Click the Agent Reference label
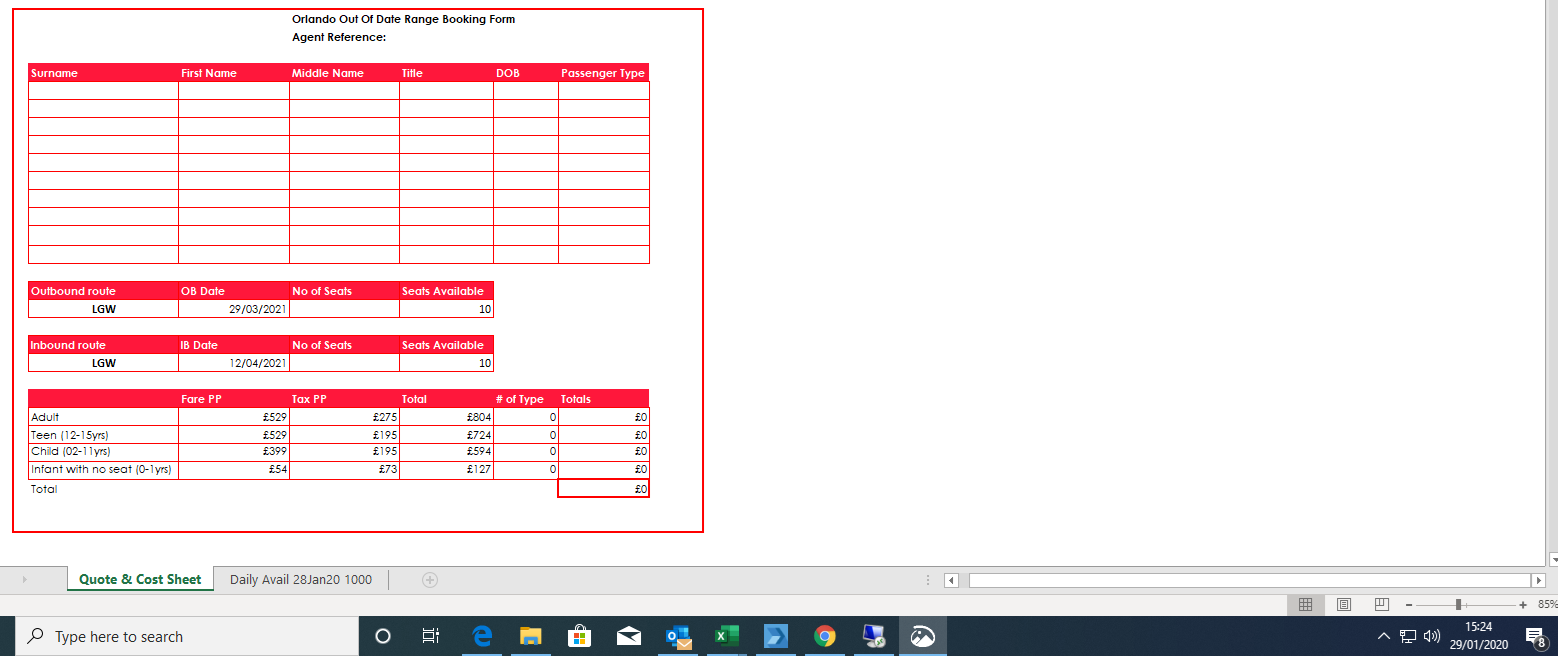The width and height of the screenshot is (1558, 656). (x=339, y=37)
